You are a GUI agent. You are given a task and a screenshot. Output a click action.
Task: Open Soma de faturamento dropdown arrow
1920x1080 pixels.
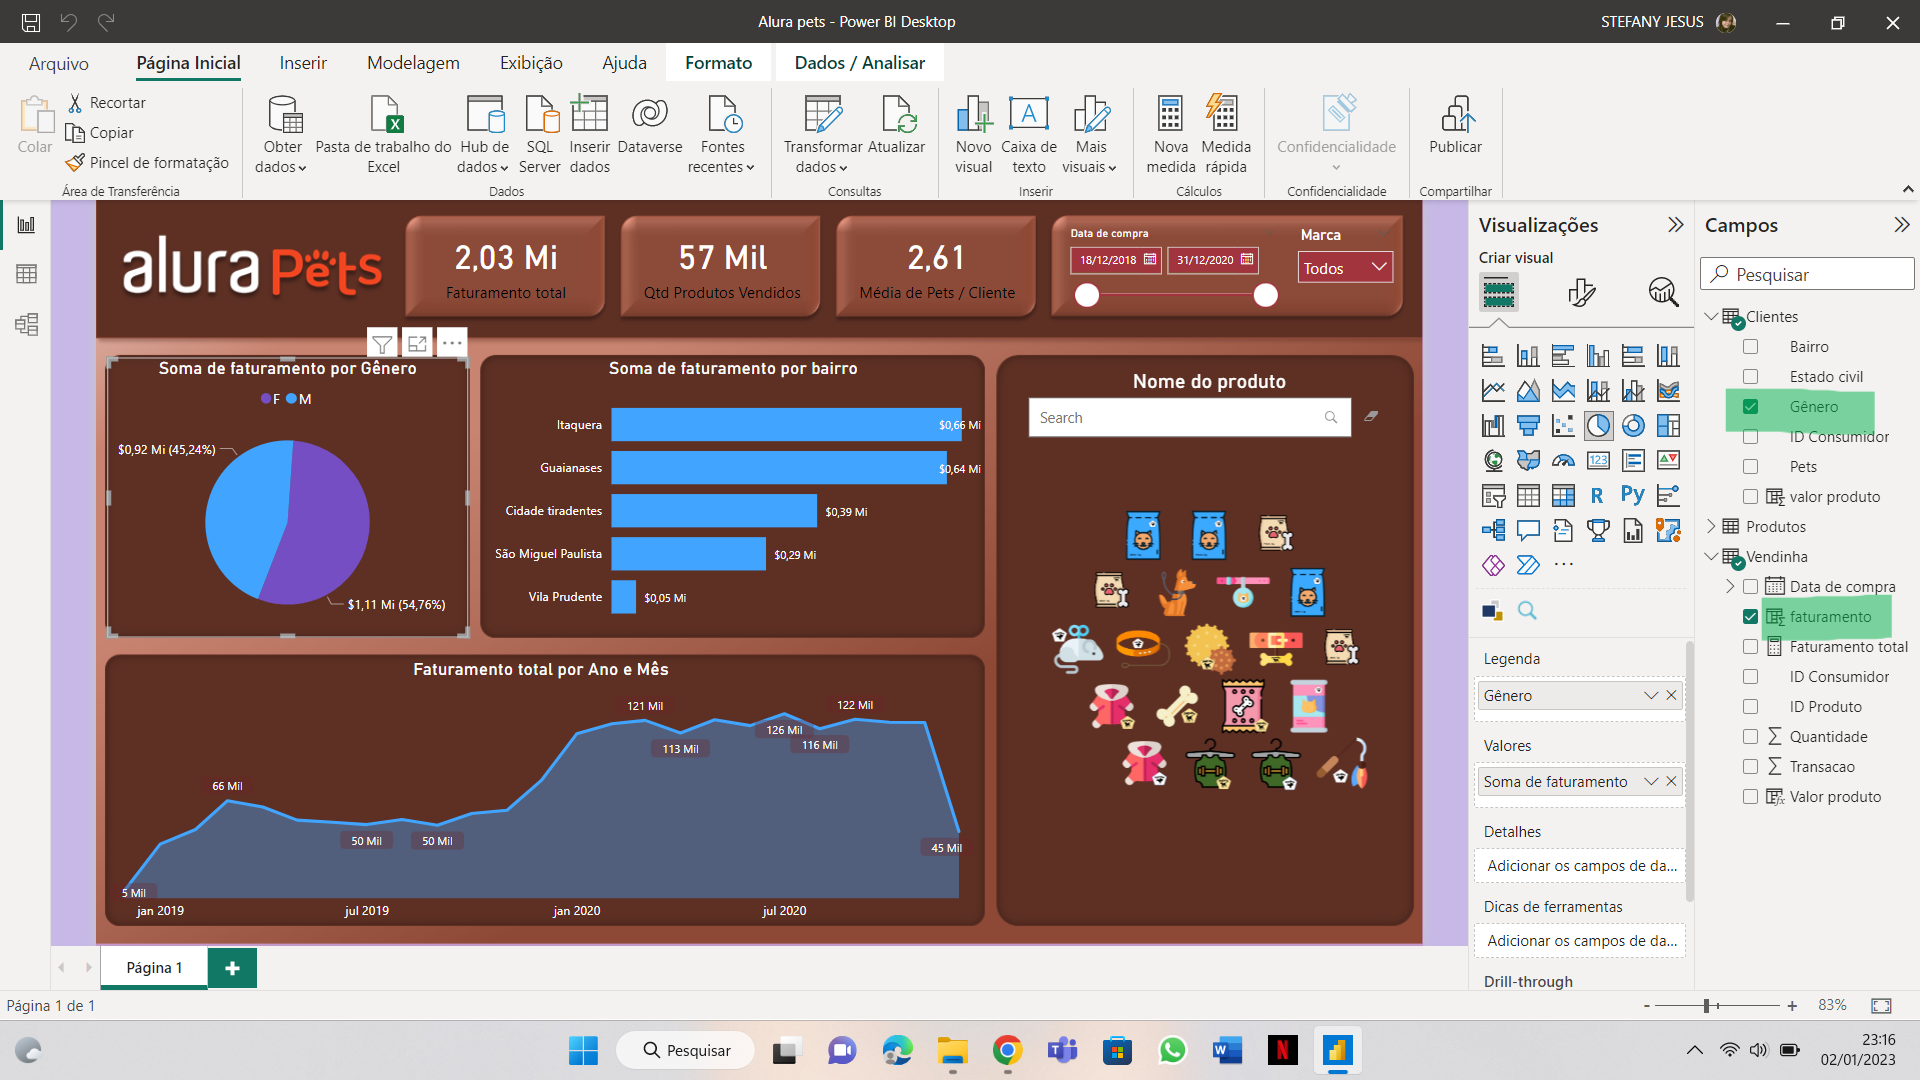pyautogui.click(x=1650, y=782)
